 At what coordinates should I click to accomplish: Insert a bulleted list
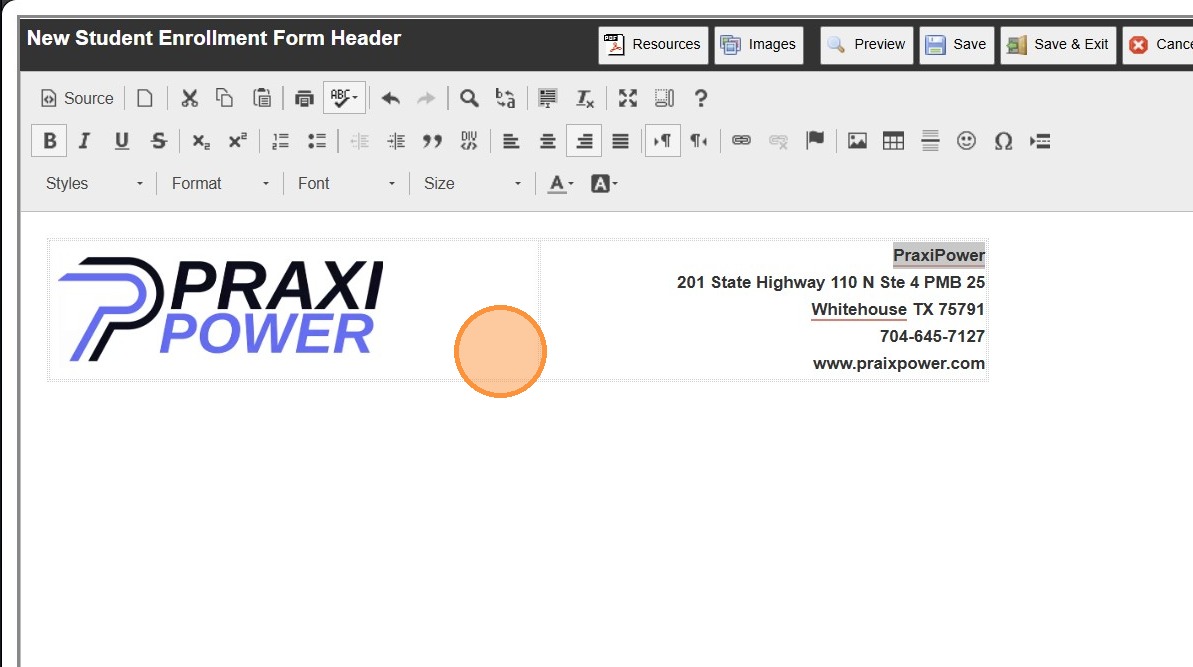(317, 141)
